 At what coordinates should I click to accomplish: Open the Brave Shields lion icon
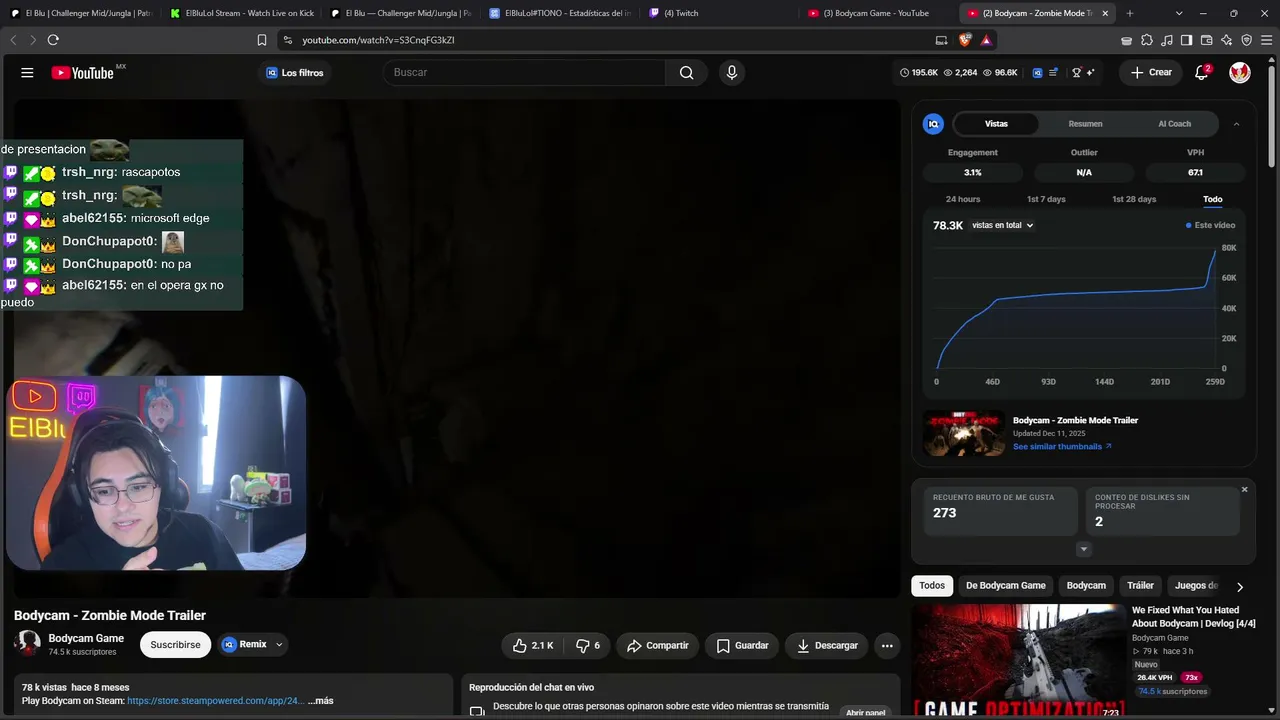[965, 40]
